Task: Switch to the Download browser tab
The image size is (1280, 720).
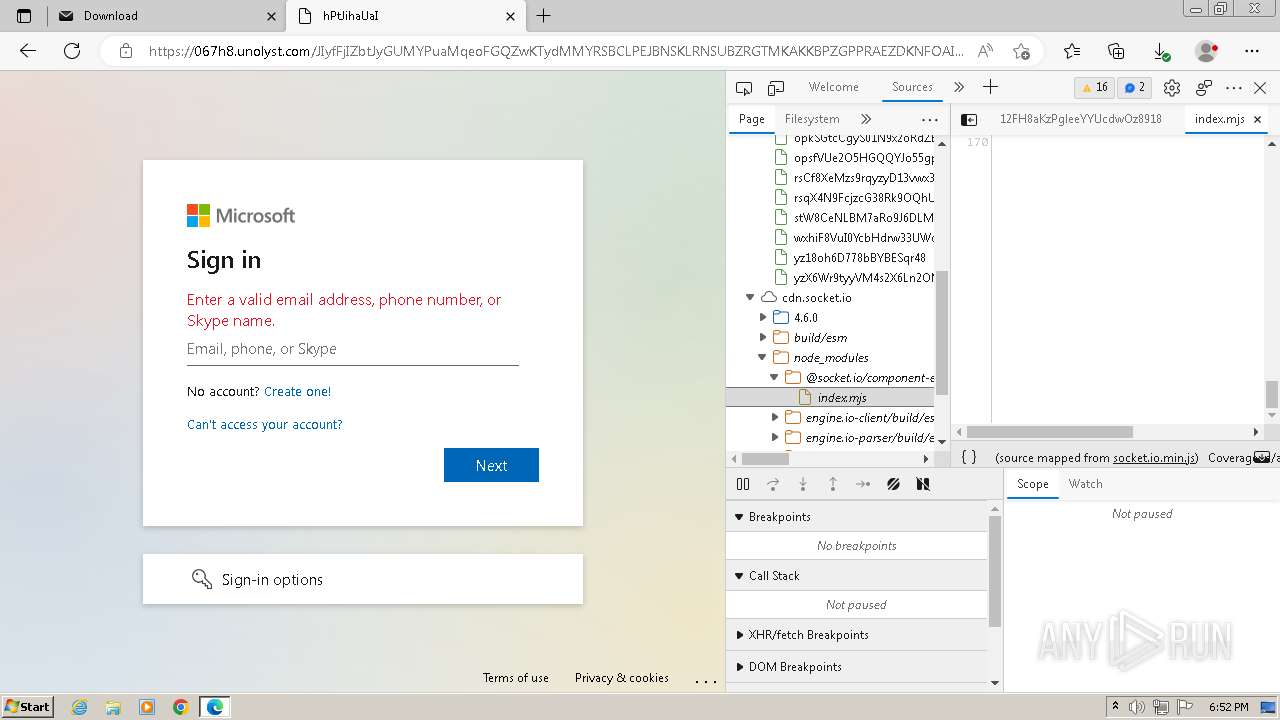Action: point(167,16)
